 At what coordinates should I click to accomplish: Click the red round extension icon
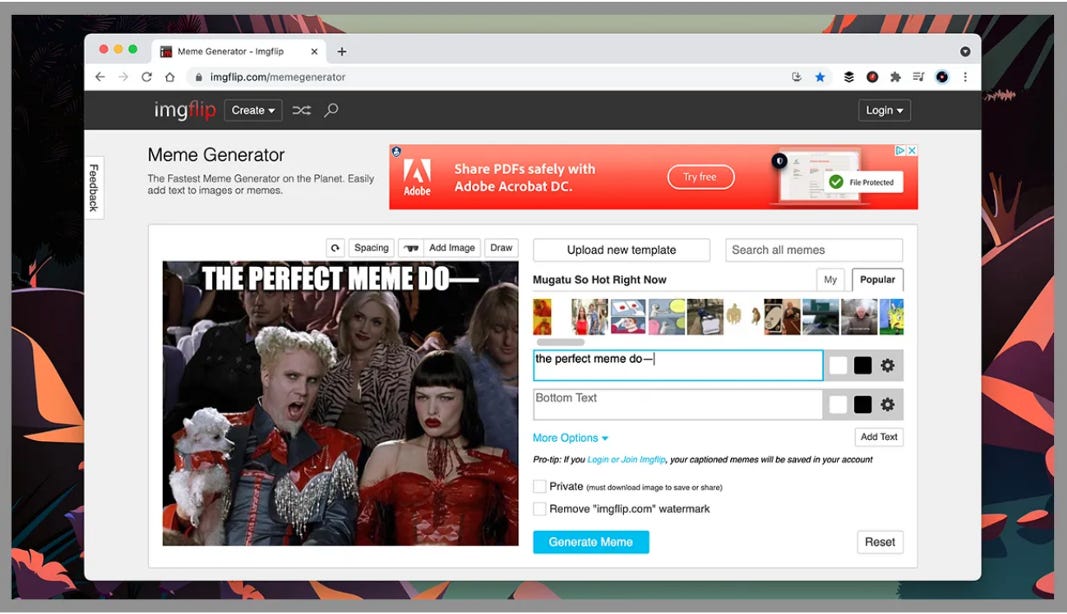click(872, 77)
